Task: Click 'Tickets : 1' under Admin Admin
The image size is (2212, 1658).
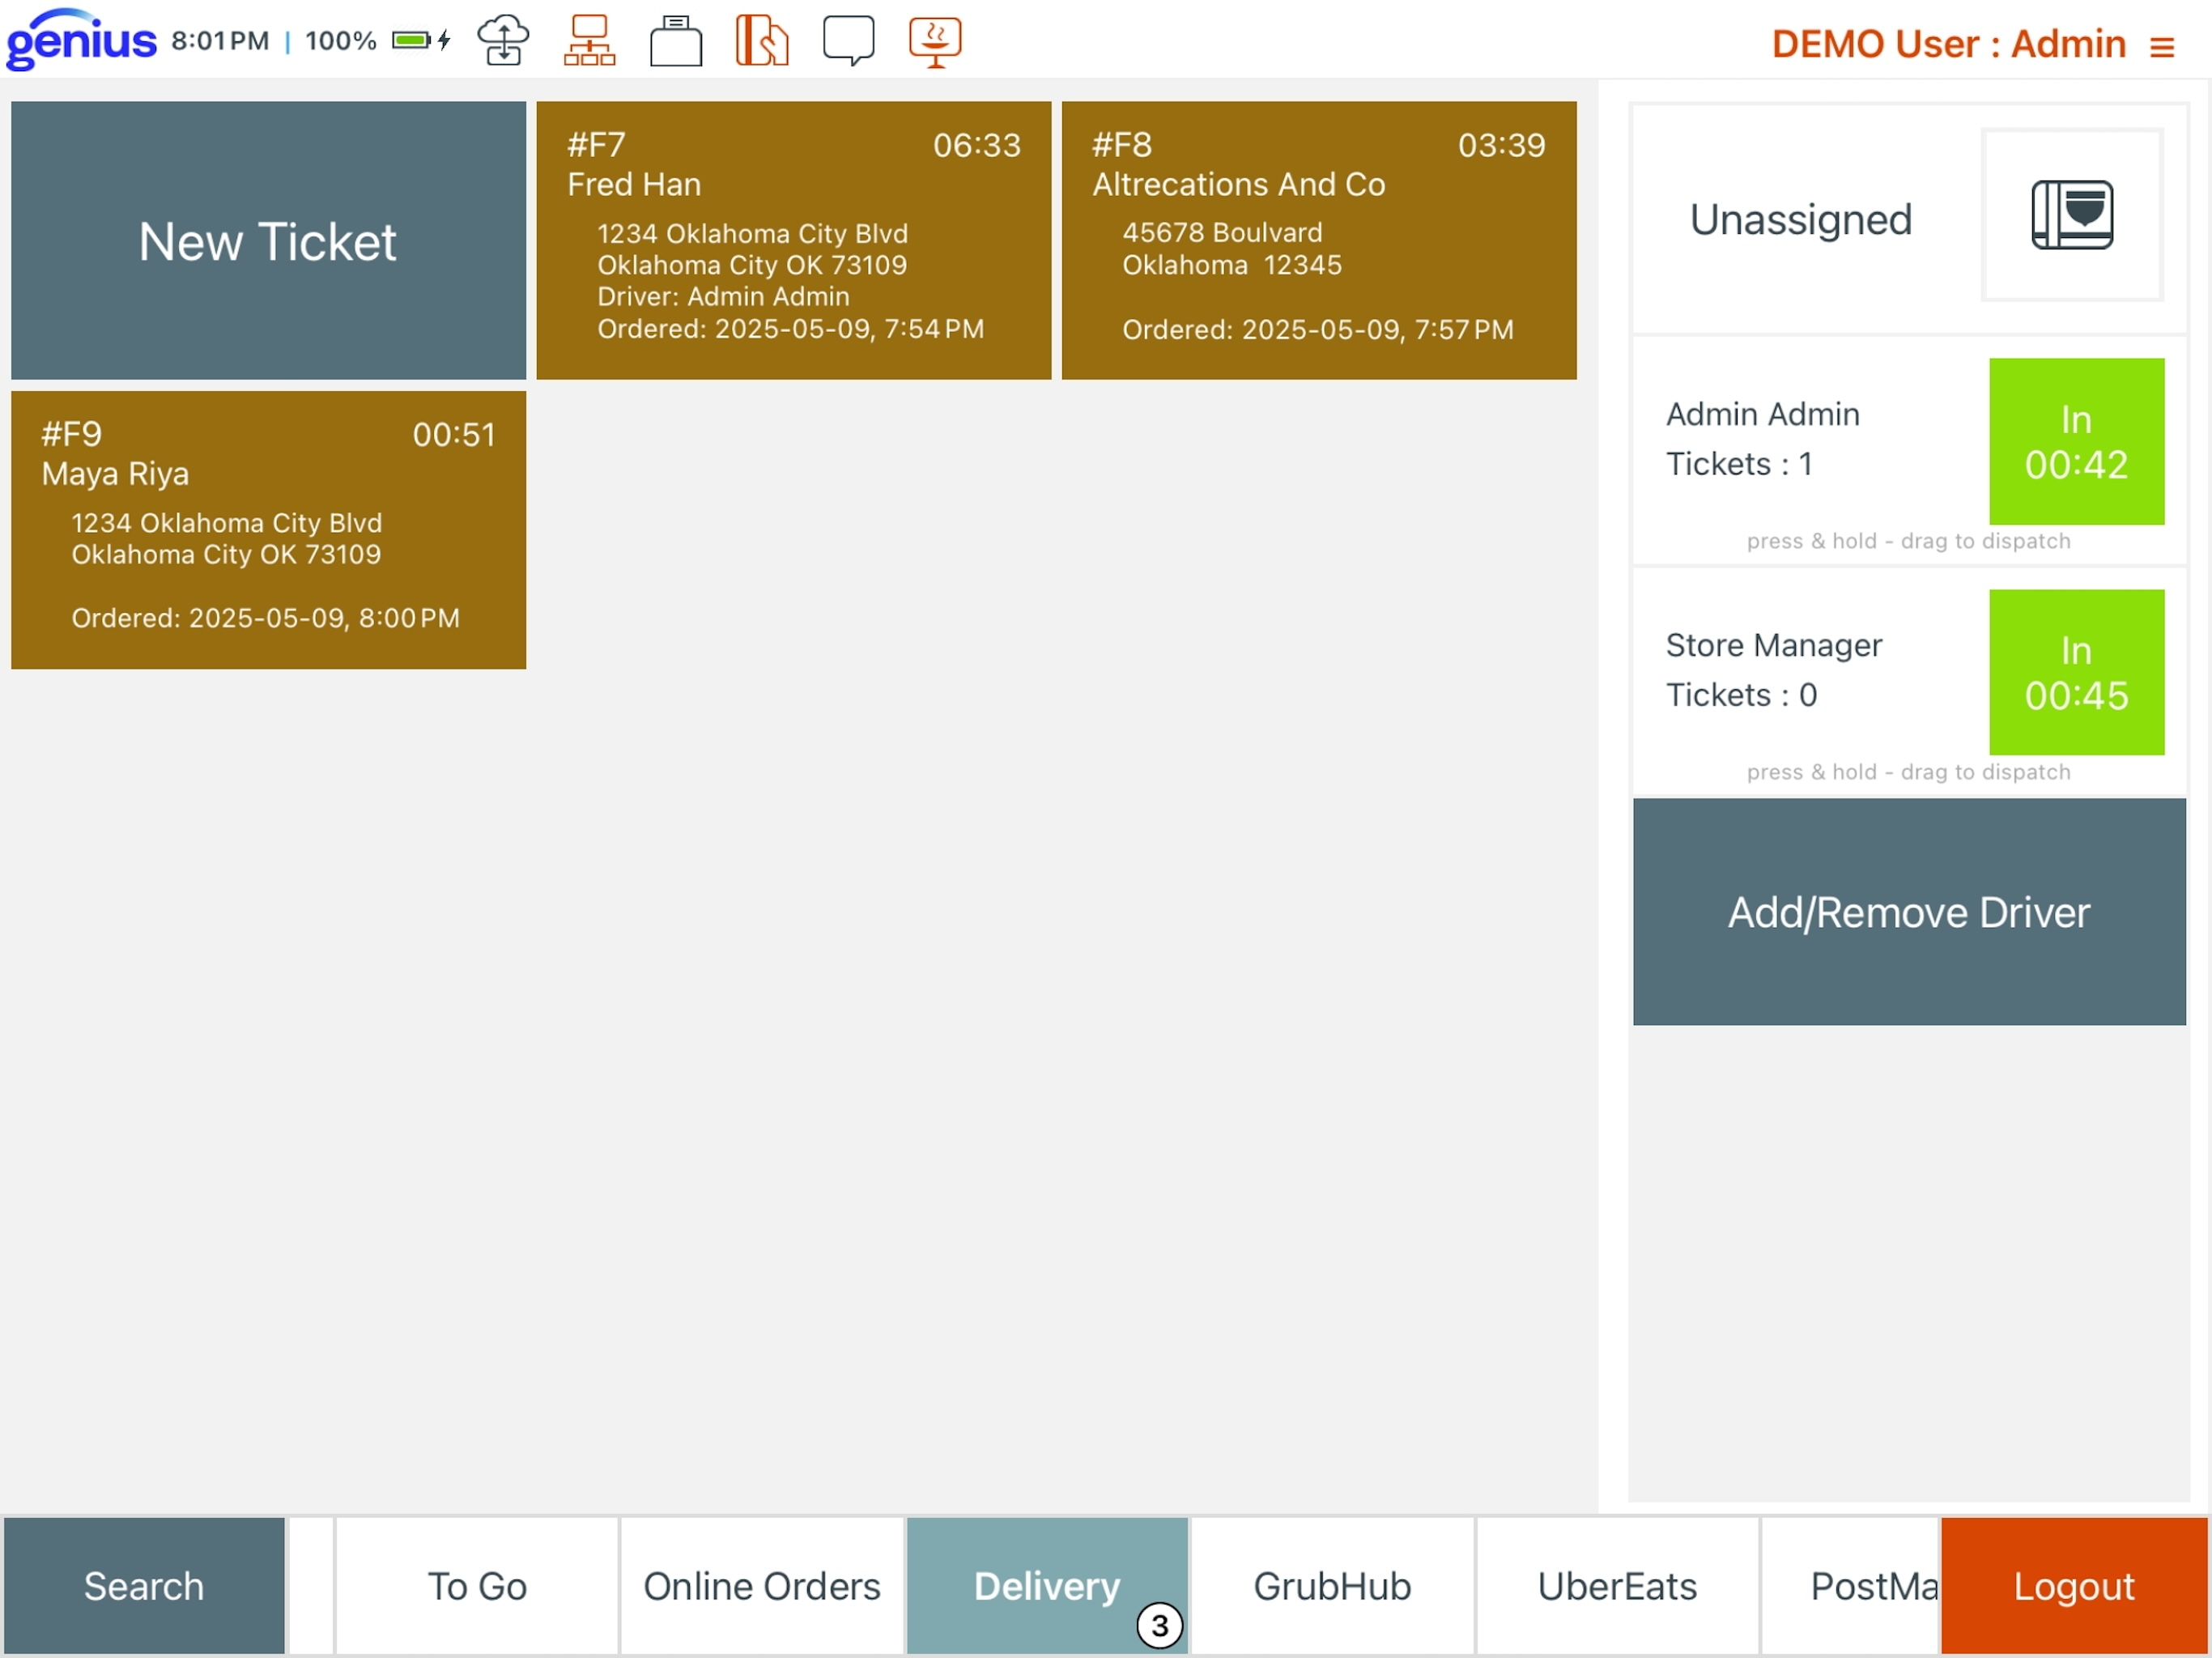Action: click(x=1739, y=464)
